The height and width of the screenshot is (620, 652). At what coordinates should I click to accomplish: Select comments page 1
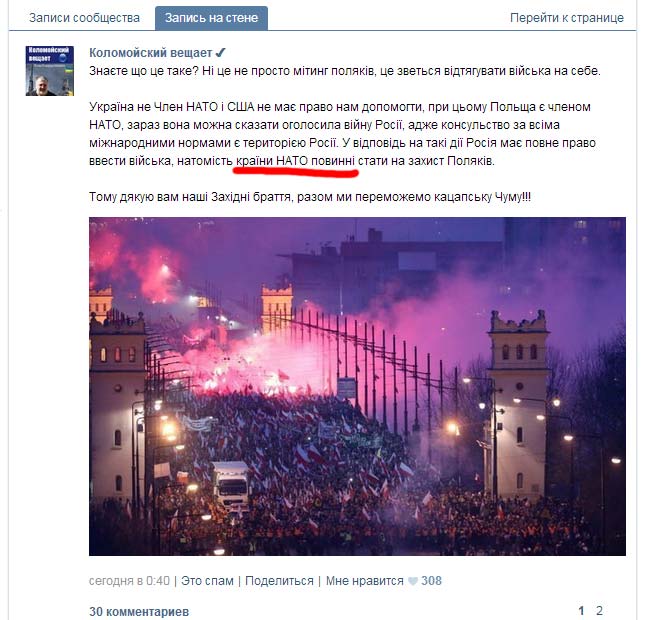581,611
